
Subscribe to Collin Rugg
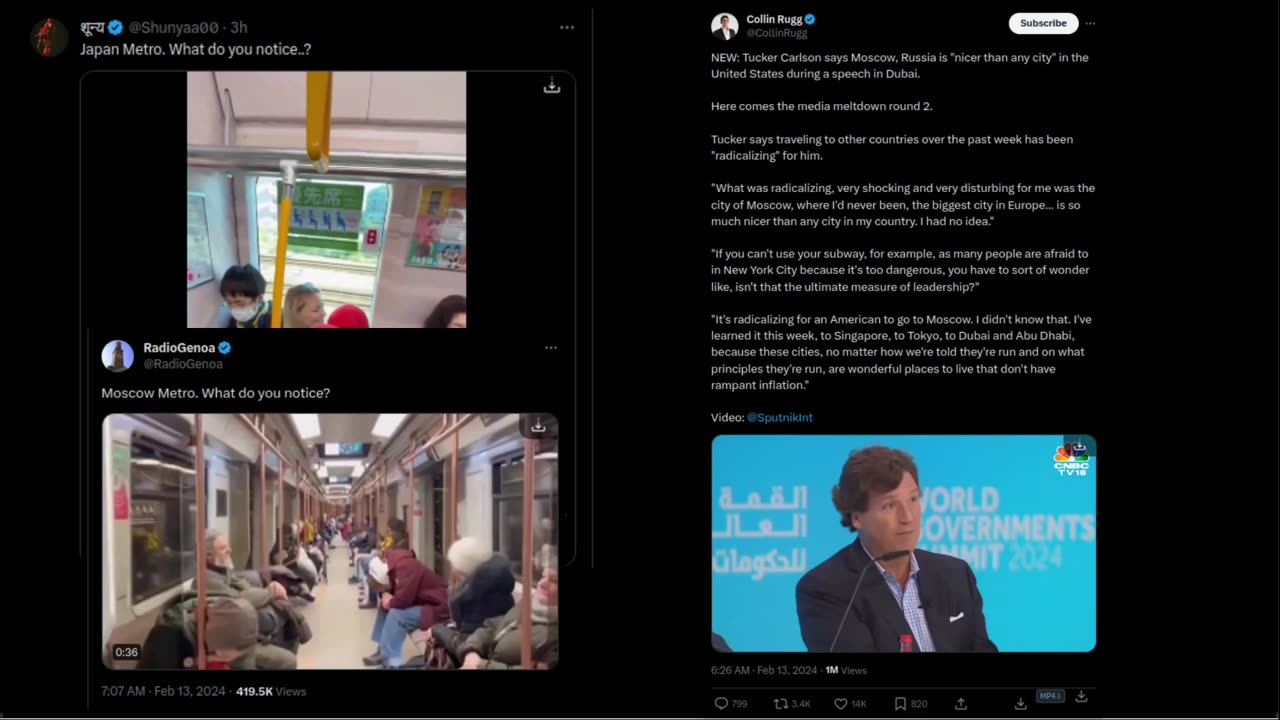tap(1043, 23)
